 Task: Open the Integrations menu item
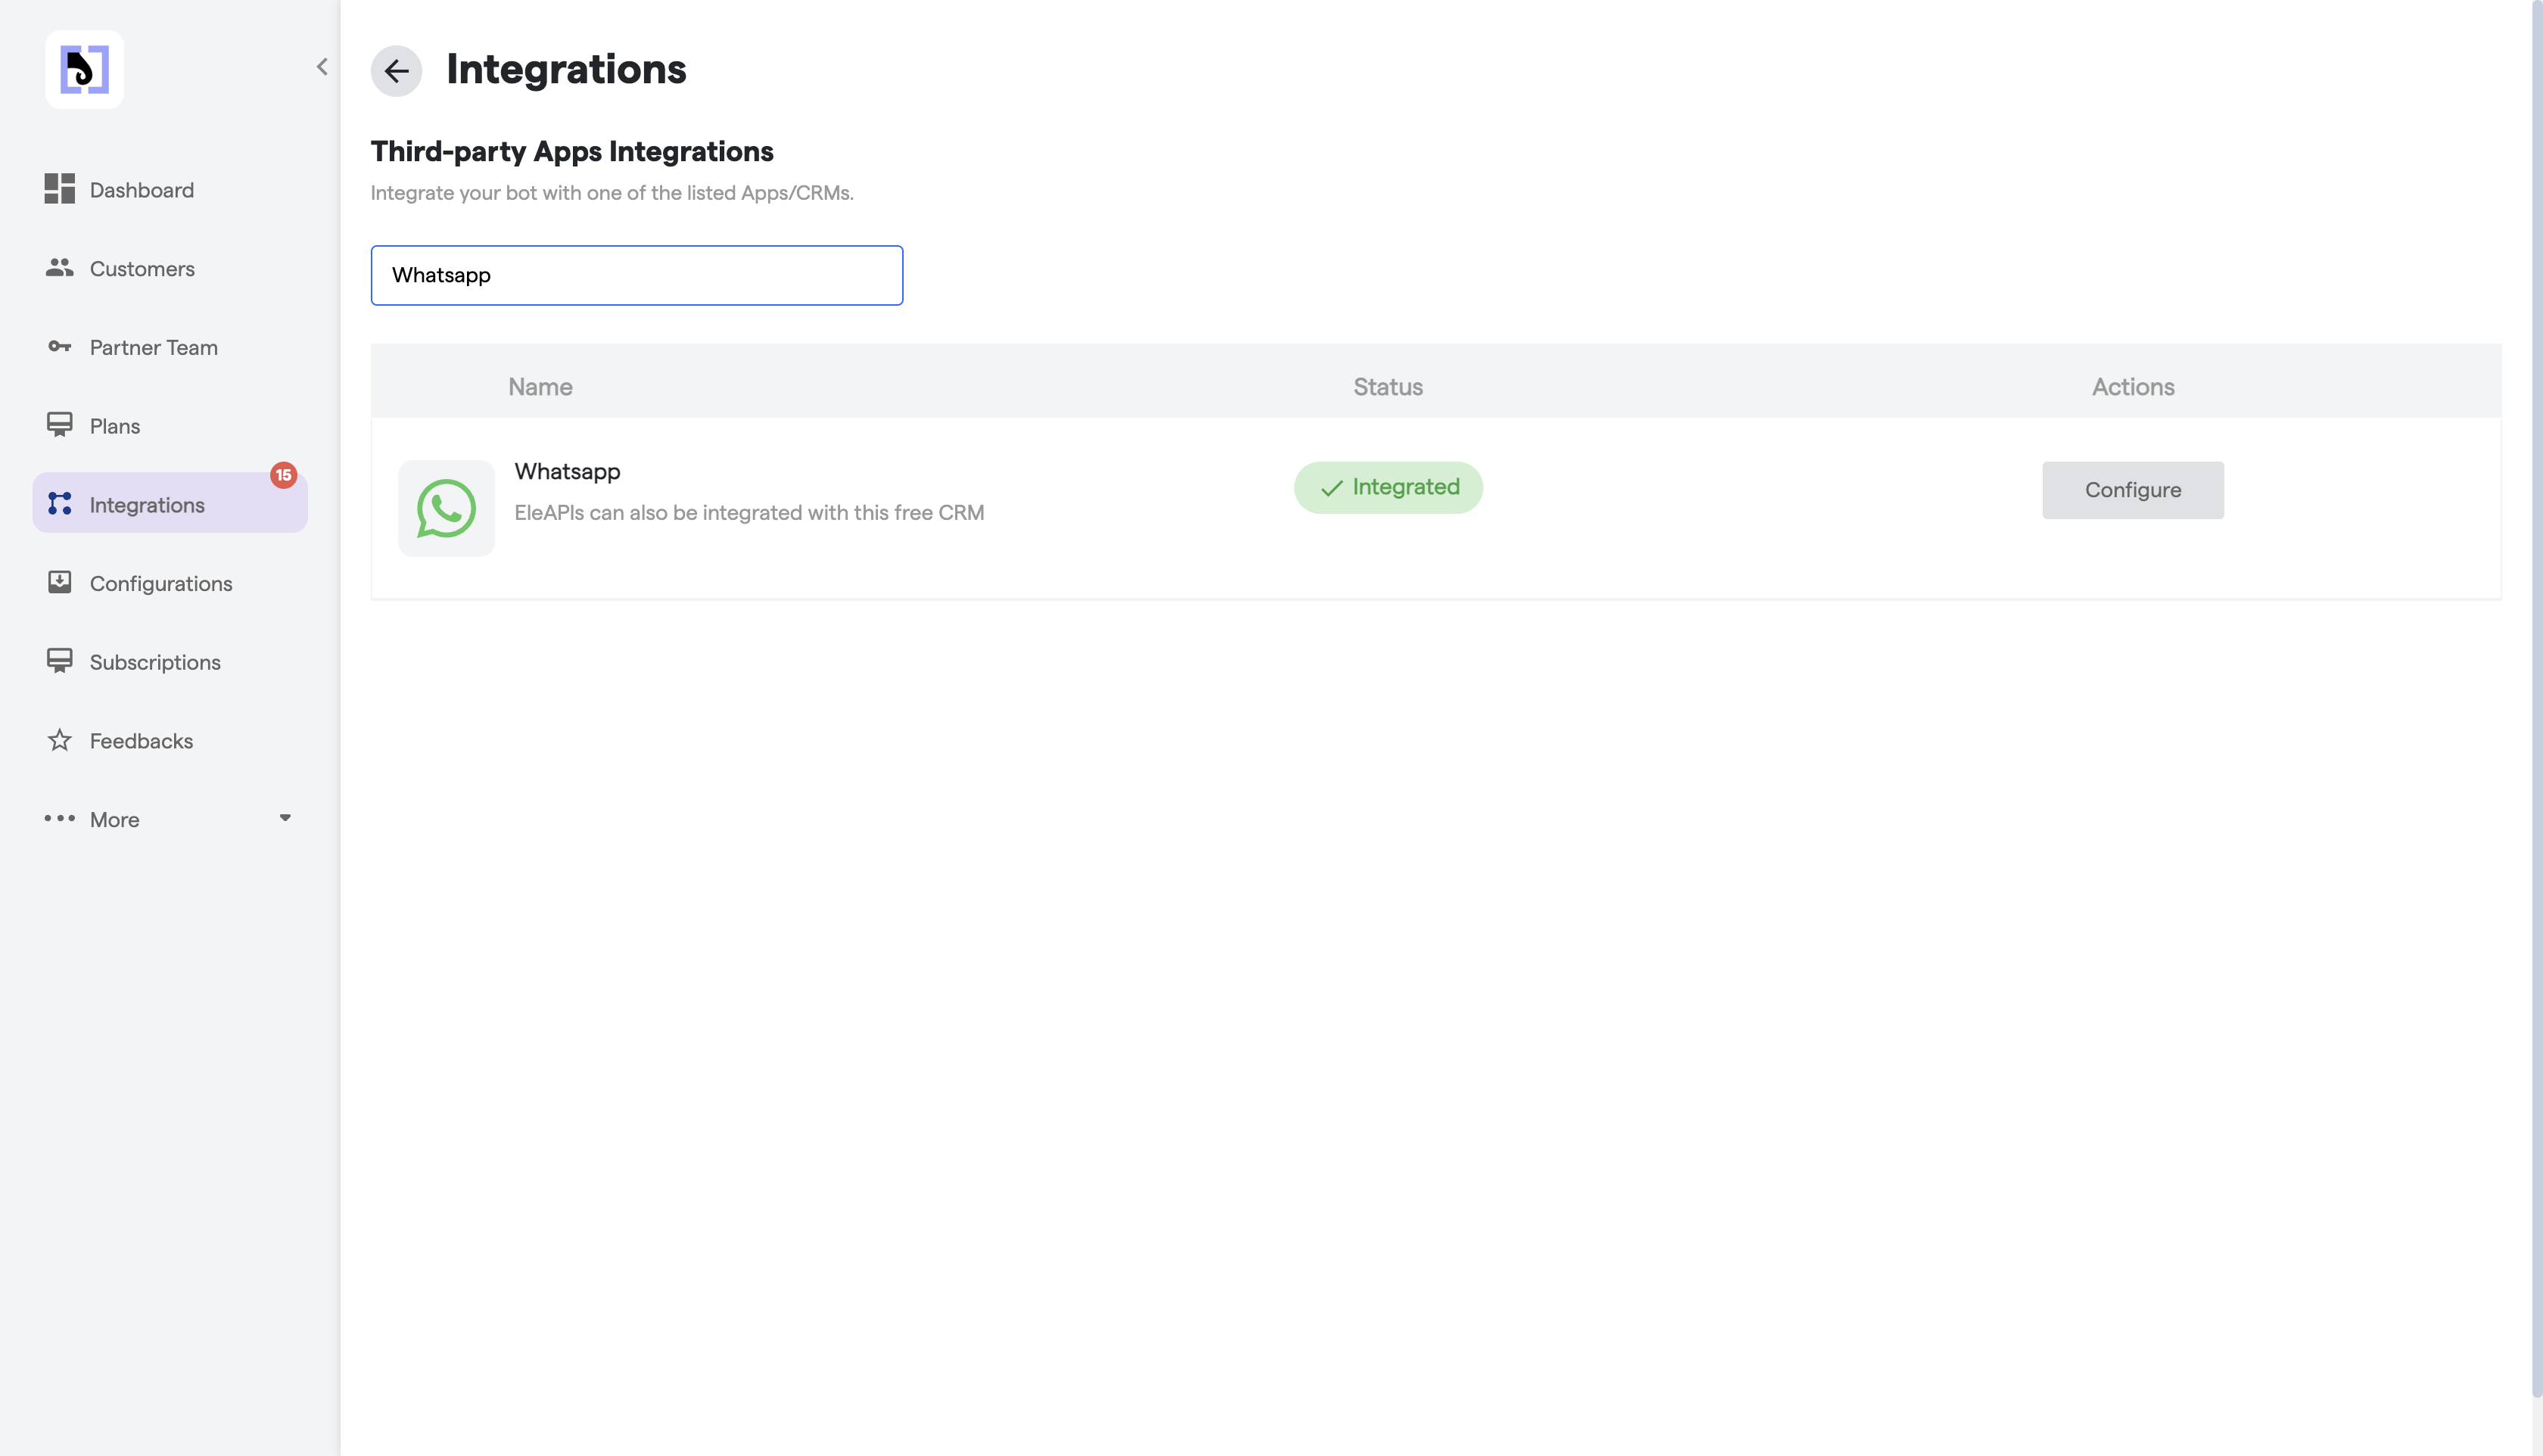coord(147,505)
